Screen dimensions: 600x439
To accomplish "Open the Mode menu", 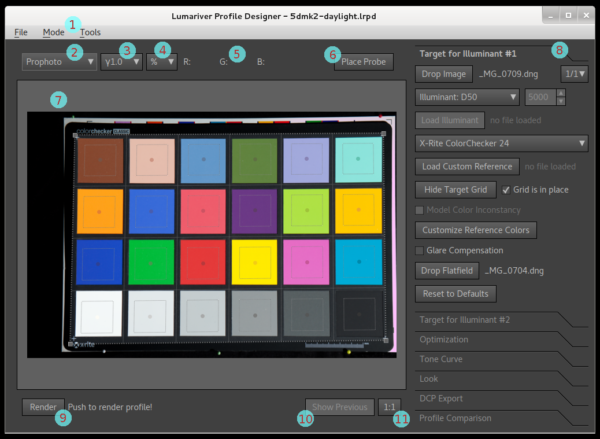I will pyautogui.click(x=53, y=33).
